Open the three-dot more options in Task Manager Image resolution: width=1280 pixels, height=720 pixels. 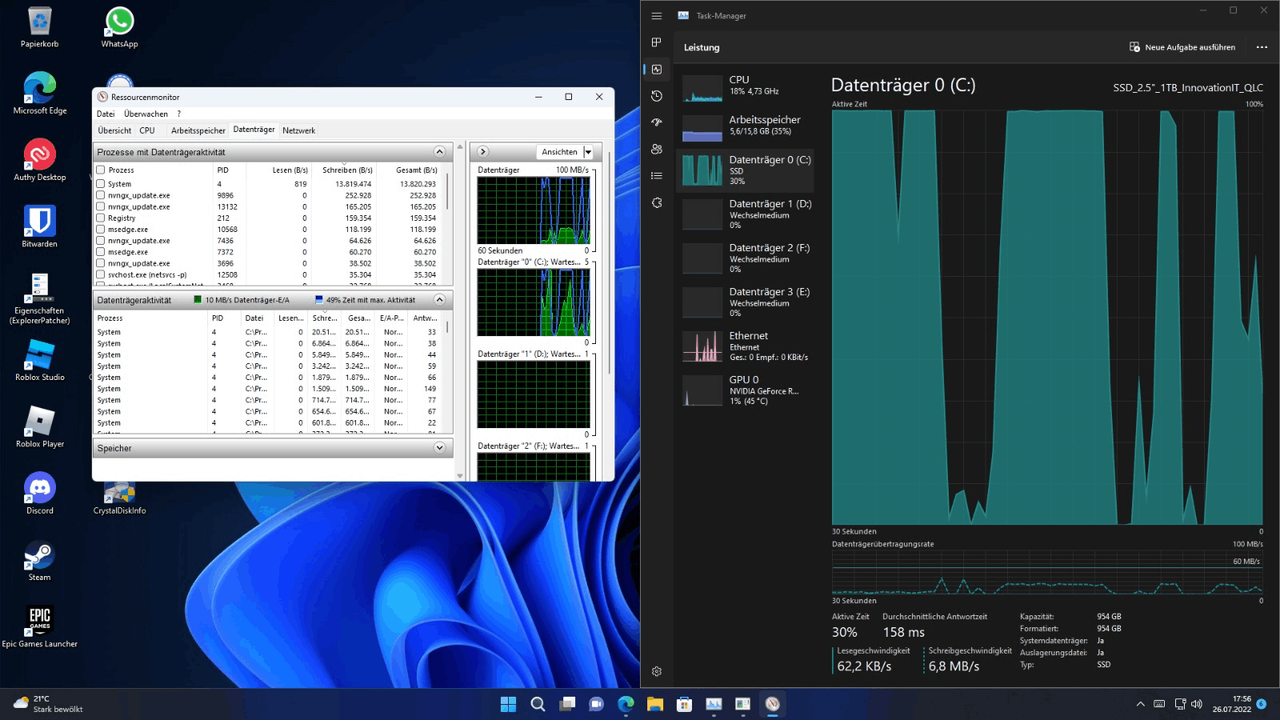pyautogui.click(x=1261, y=47)
